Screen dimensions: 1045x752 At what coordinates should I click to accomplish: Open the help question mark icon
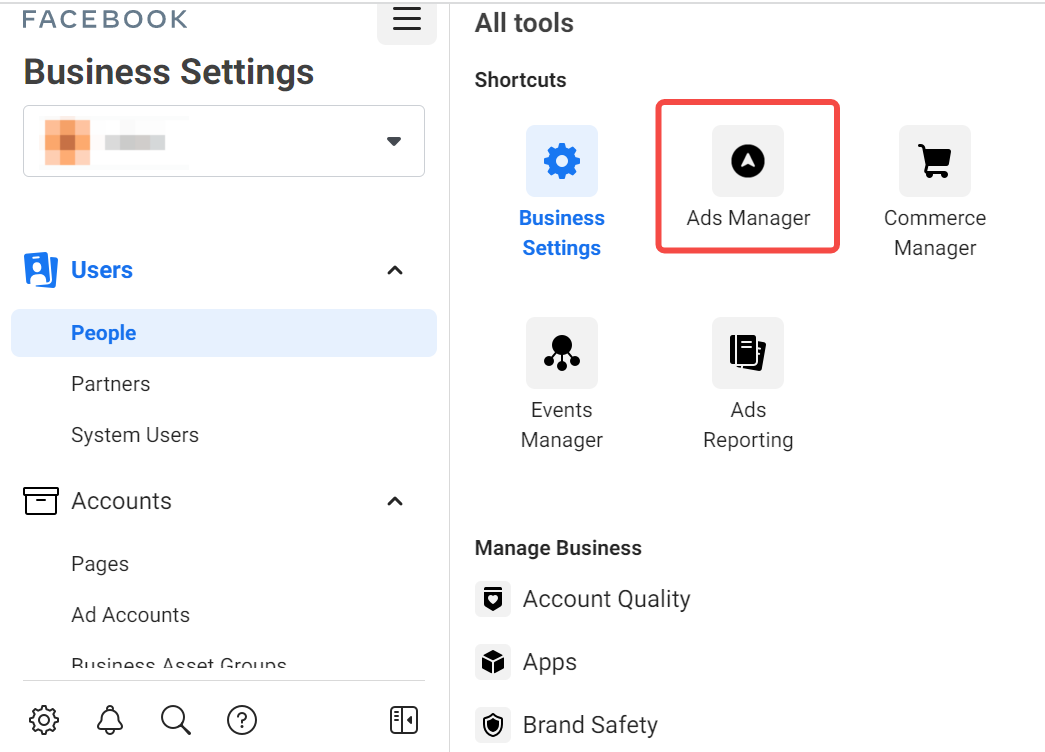click(x=242, y=720)
